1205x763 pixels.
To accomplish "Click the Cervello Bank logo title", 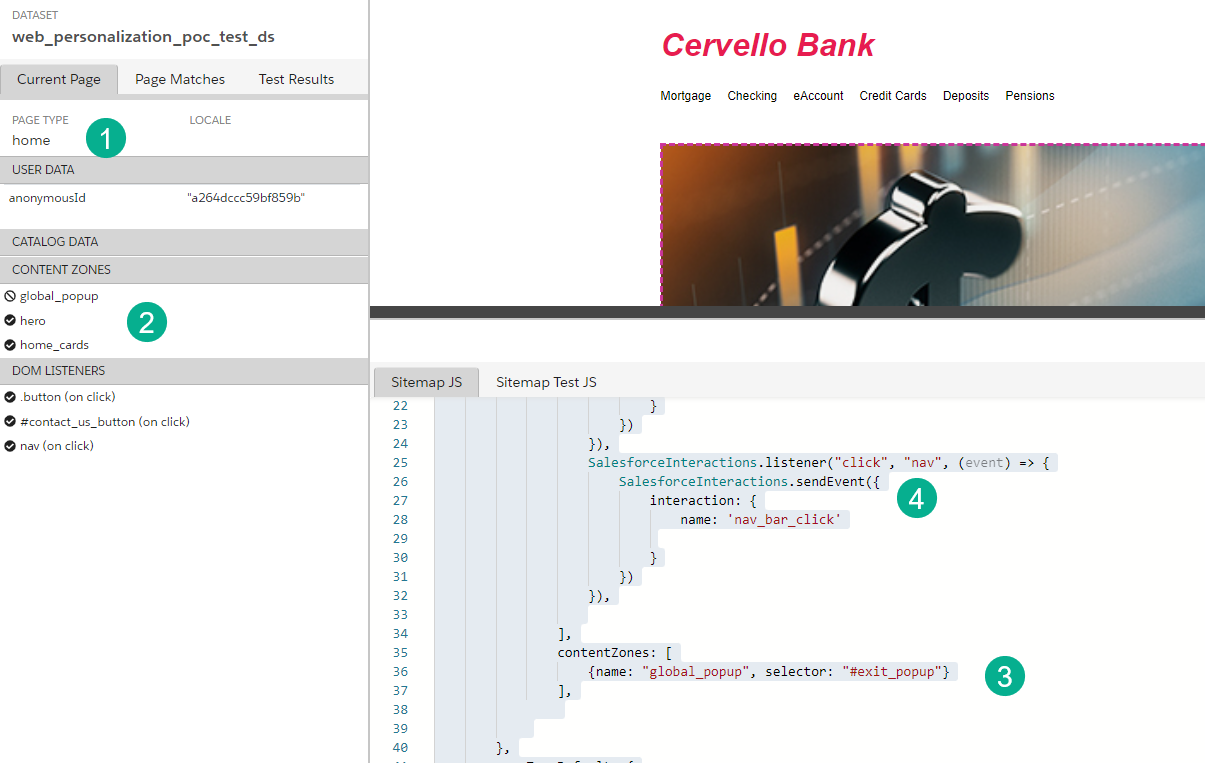I will 767,45.
